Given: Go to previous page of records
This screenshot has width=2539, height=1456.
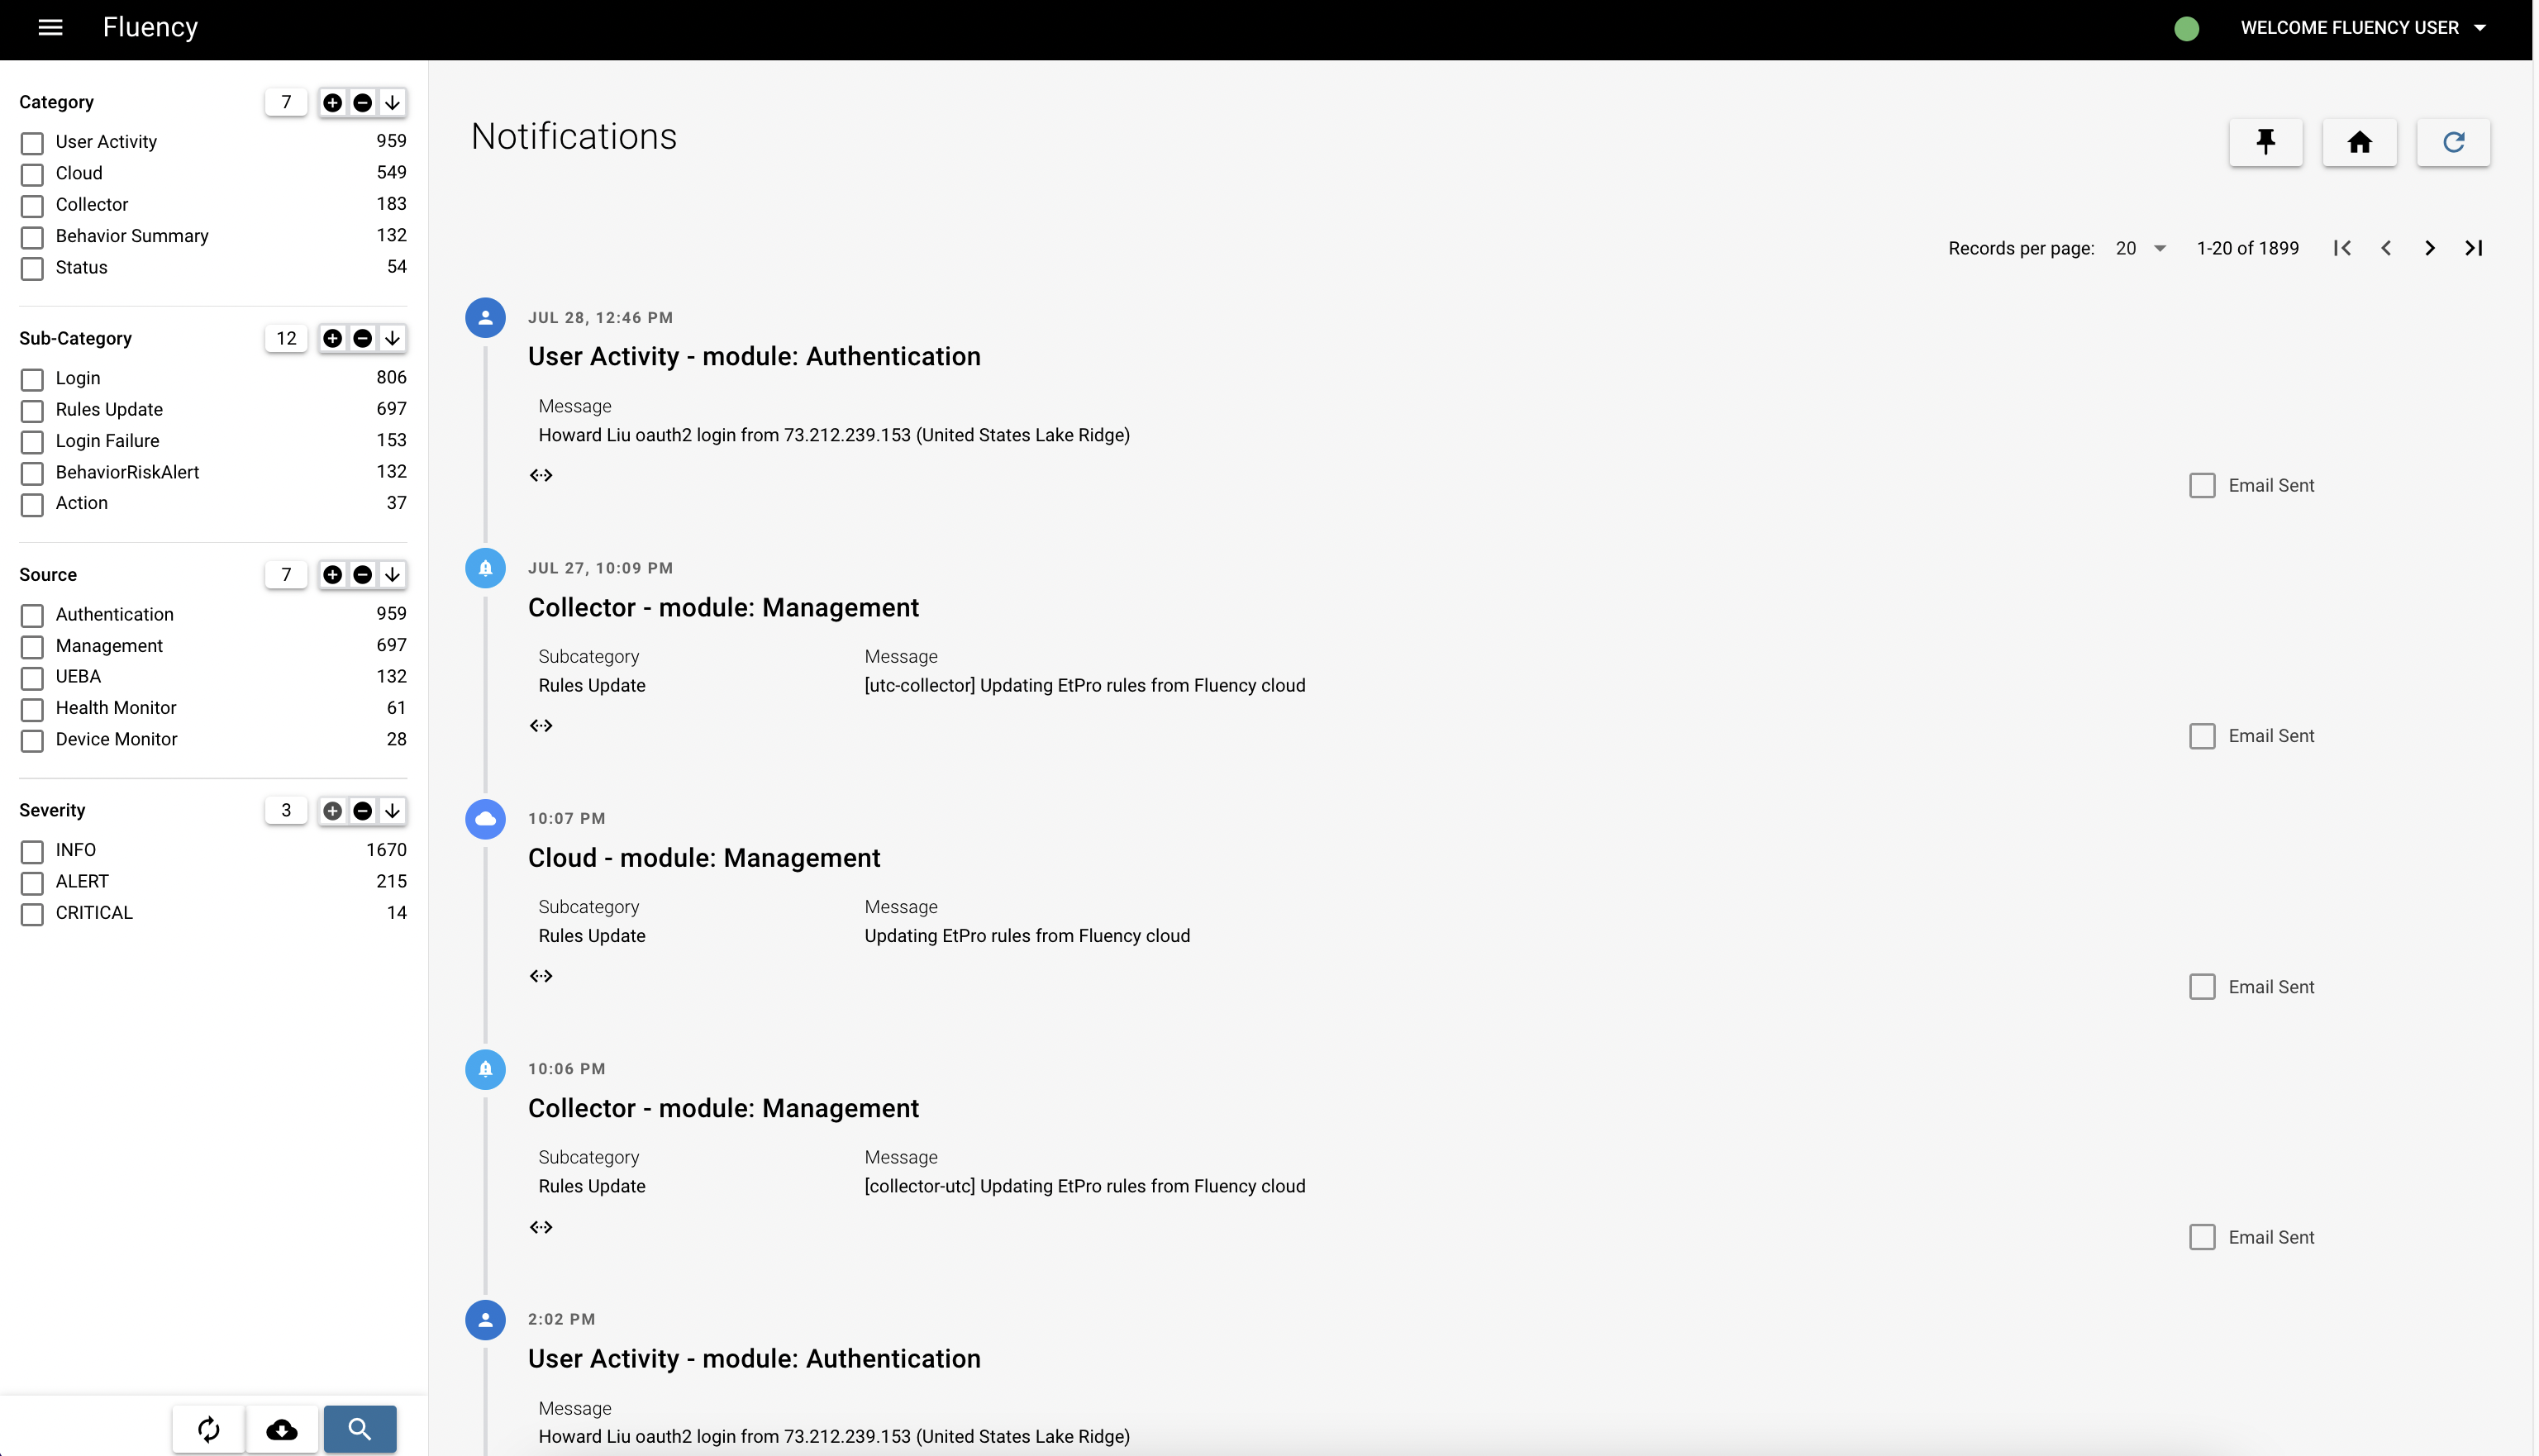Looking at the screenshot, I should pyautogui.click(x=2386, y=248).
